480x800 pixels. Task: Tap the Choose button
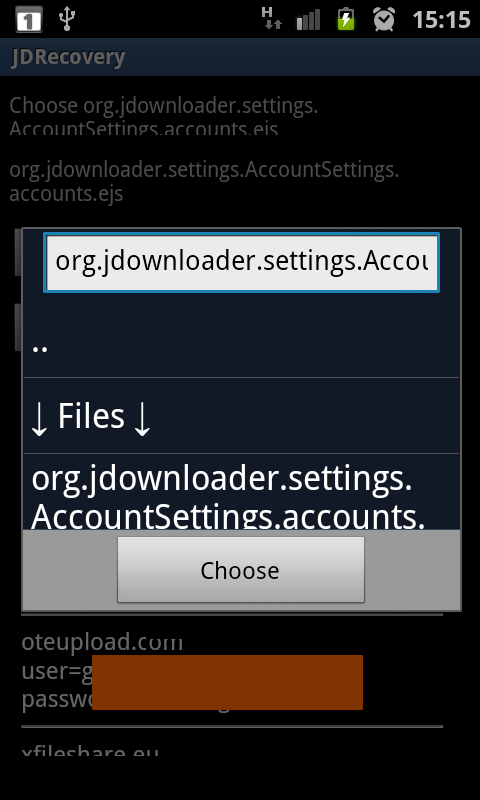(241, 569)
